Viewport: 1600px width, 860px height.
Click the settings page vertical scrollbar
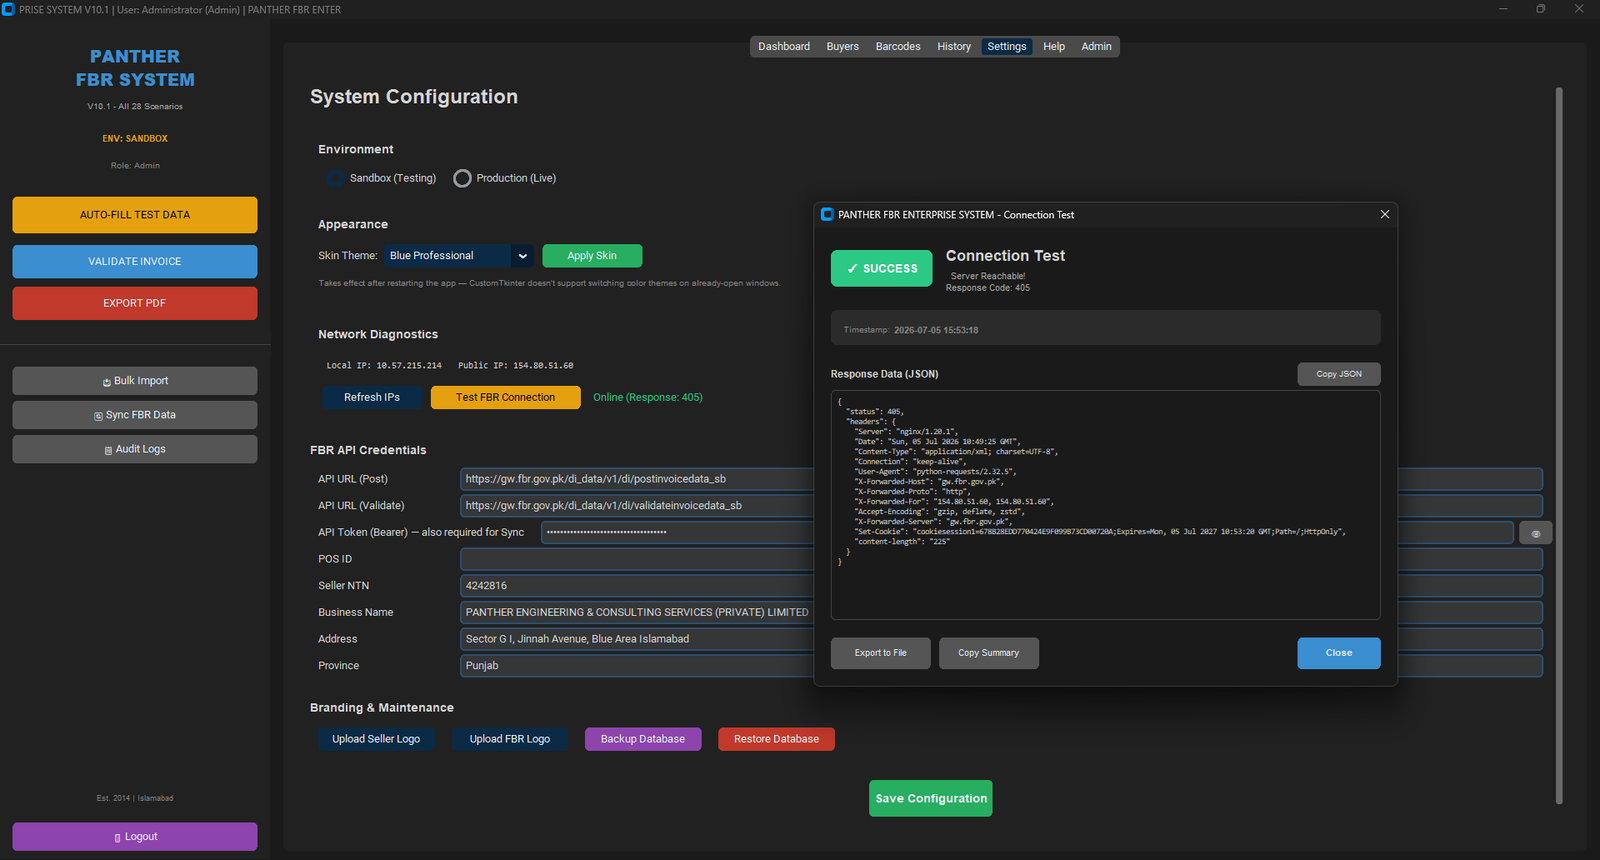click(x=1559, y=445)
